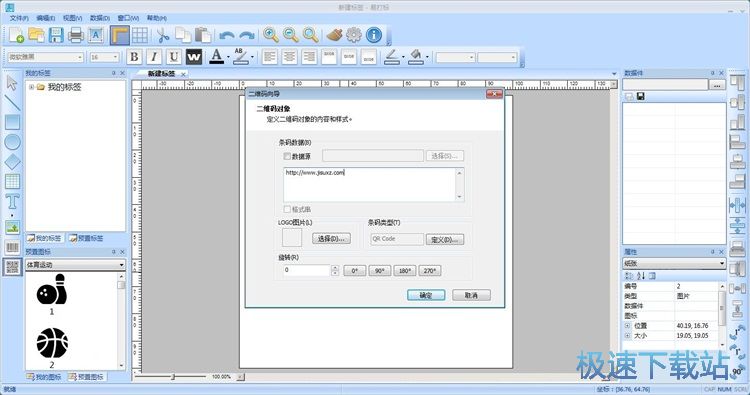Toggle the grid display

(140, 35)
